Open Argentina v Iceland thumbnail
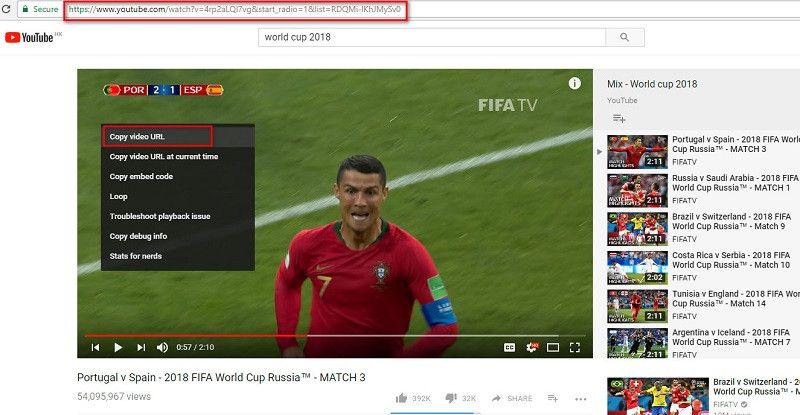Screen dimensions: 800x415 pyautogui.click(x=637, y=343)
